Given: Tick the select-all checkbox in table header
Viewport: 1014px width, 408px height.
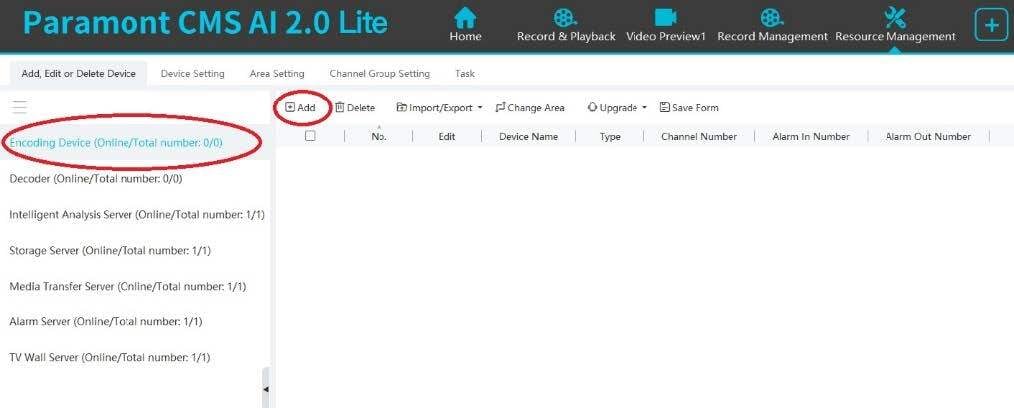Looking at the screenshot, I should point(310,136).
